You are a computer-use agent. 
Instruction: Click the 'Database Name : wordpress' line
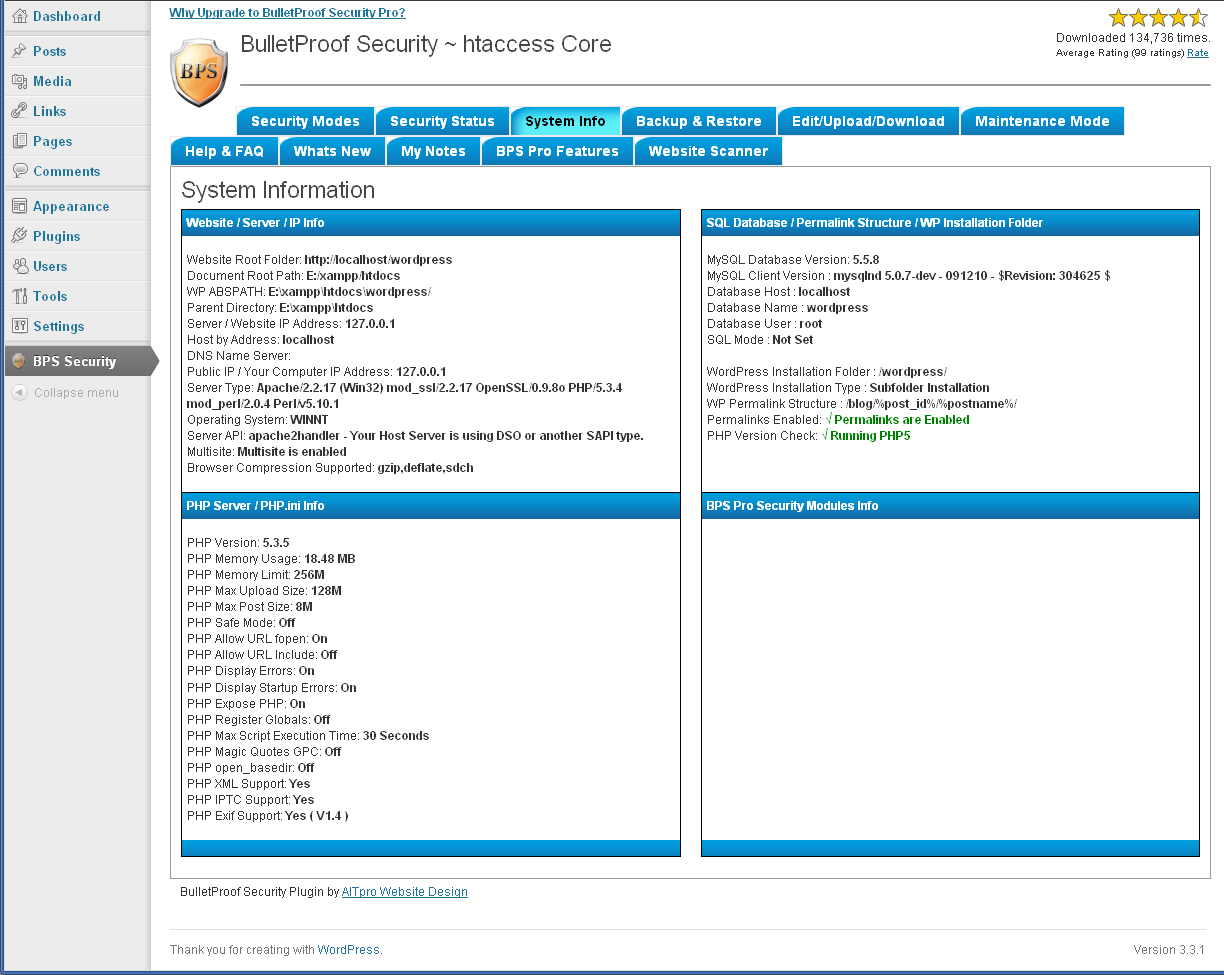[787, 308]
